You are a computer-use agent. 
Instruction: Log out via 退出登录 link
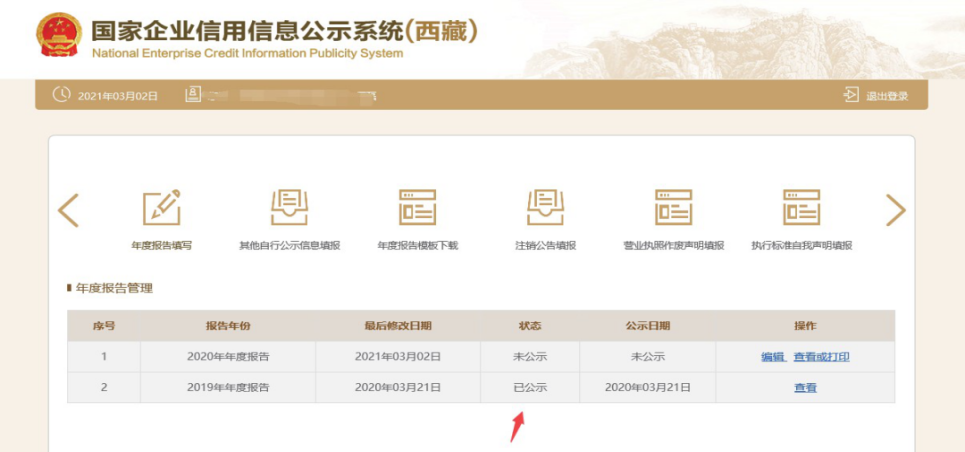pos(887,96)
